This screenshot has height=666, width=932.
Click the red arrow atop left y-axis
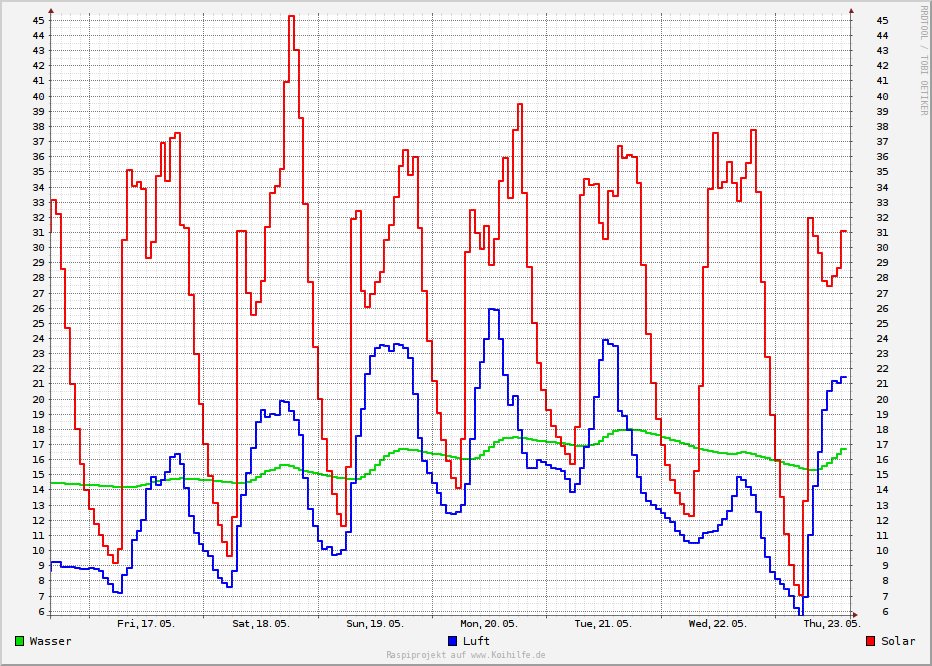51,11
